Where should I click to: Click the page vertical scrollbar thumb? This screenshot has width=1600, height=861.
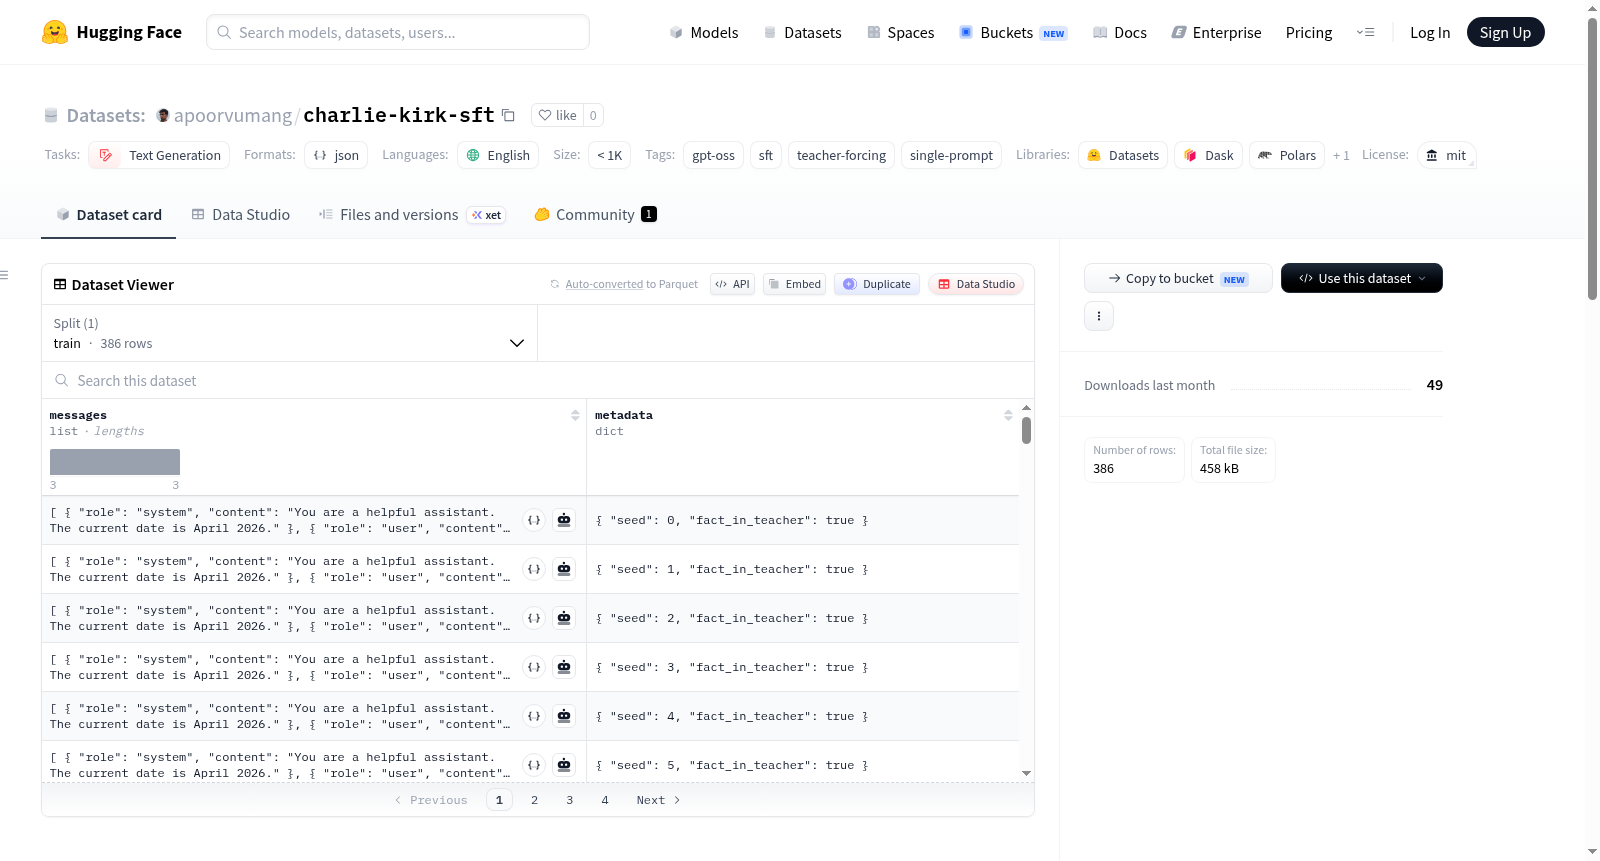pyautogui.click(x=1592, y=158)
